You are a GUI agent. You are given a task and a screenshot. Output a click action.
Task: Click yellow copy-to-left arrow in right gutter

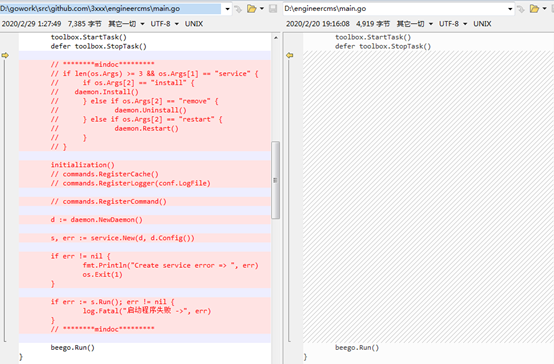tap(289, 55)
